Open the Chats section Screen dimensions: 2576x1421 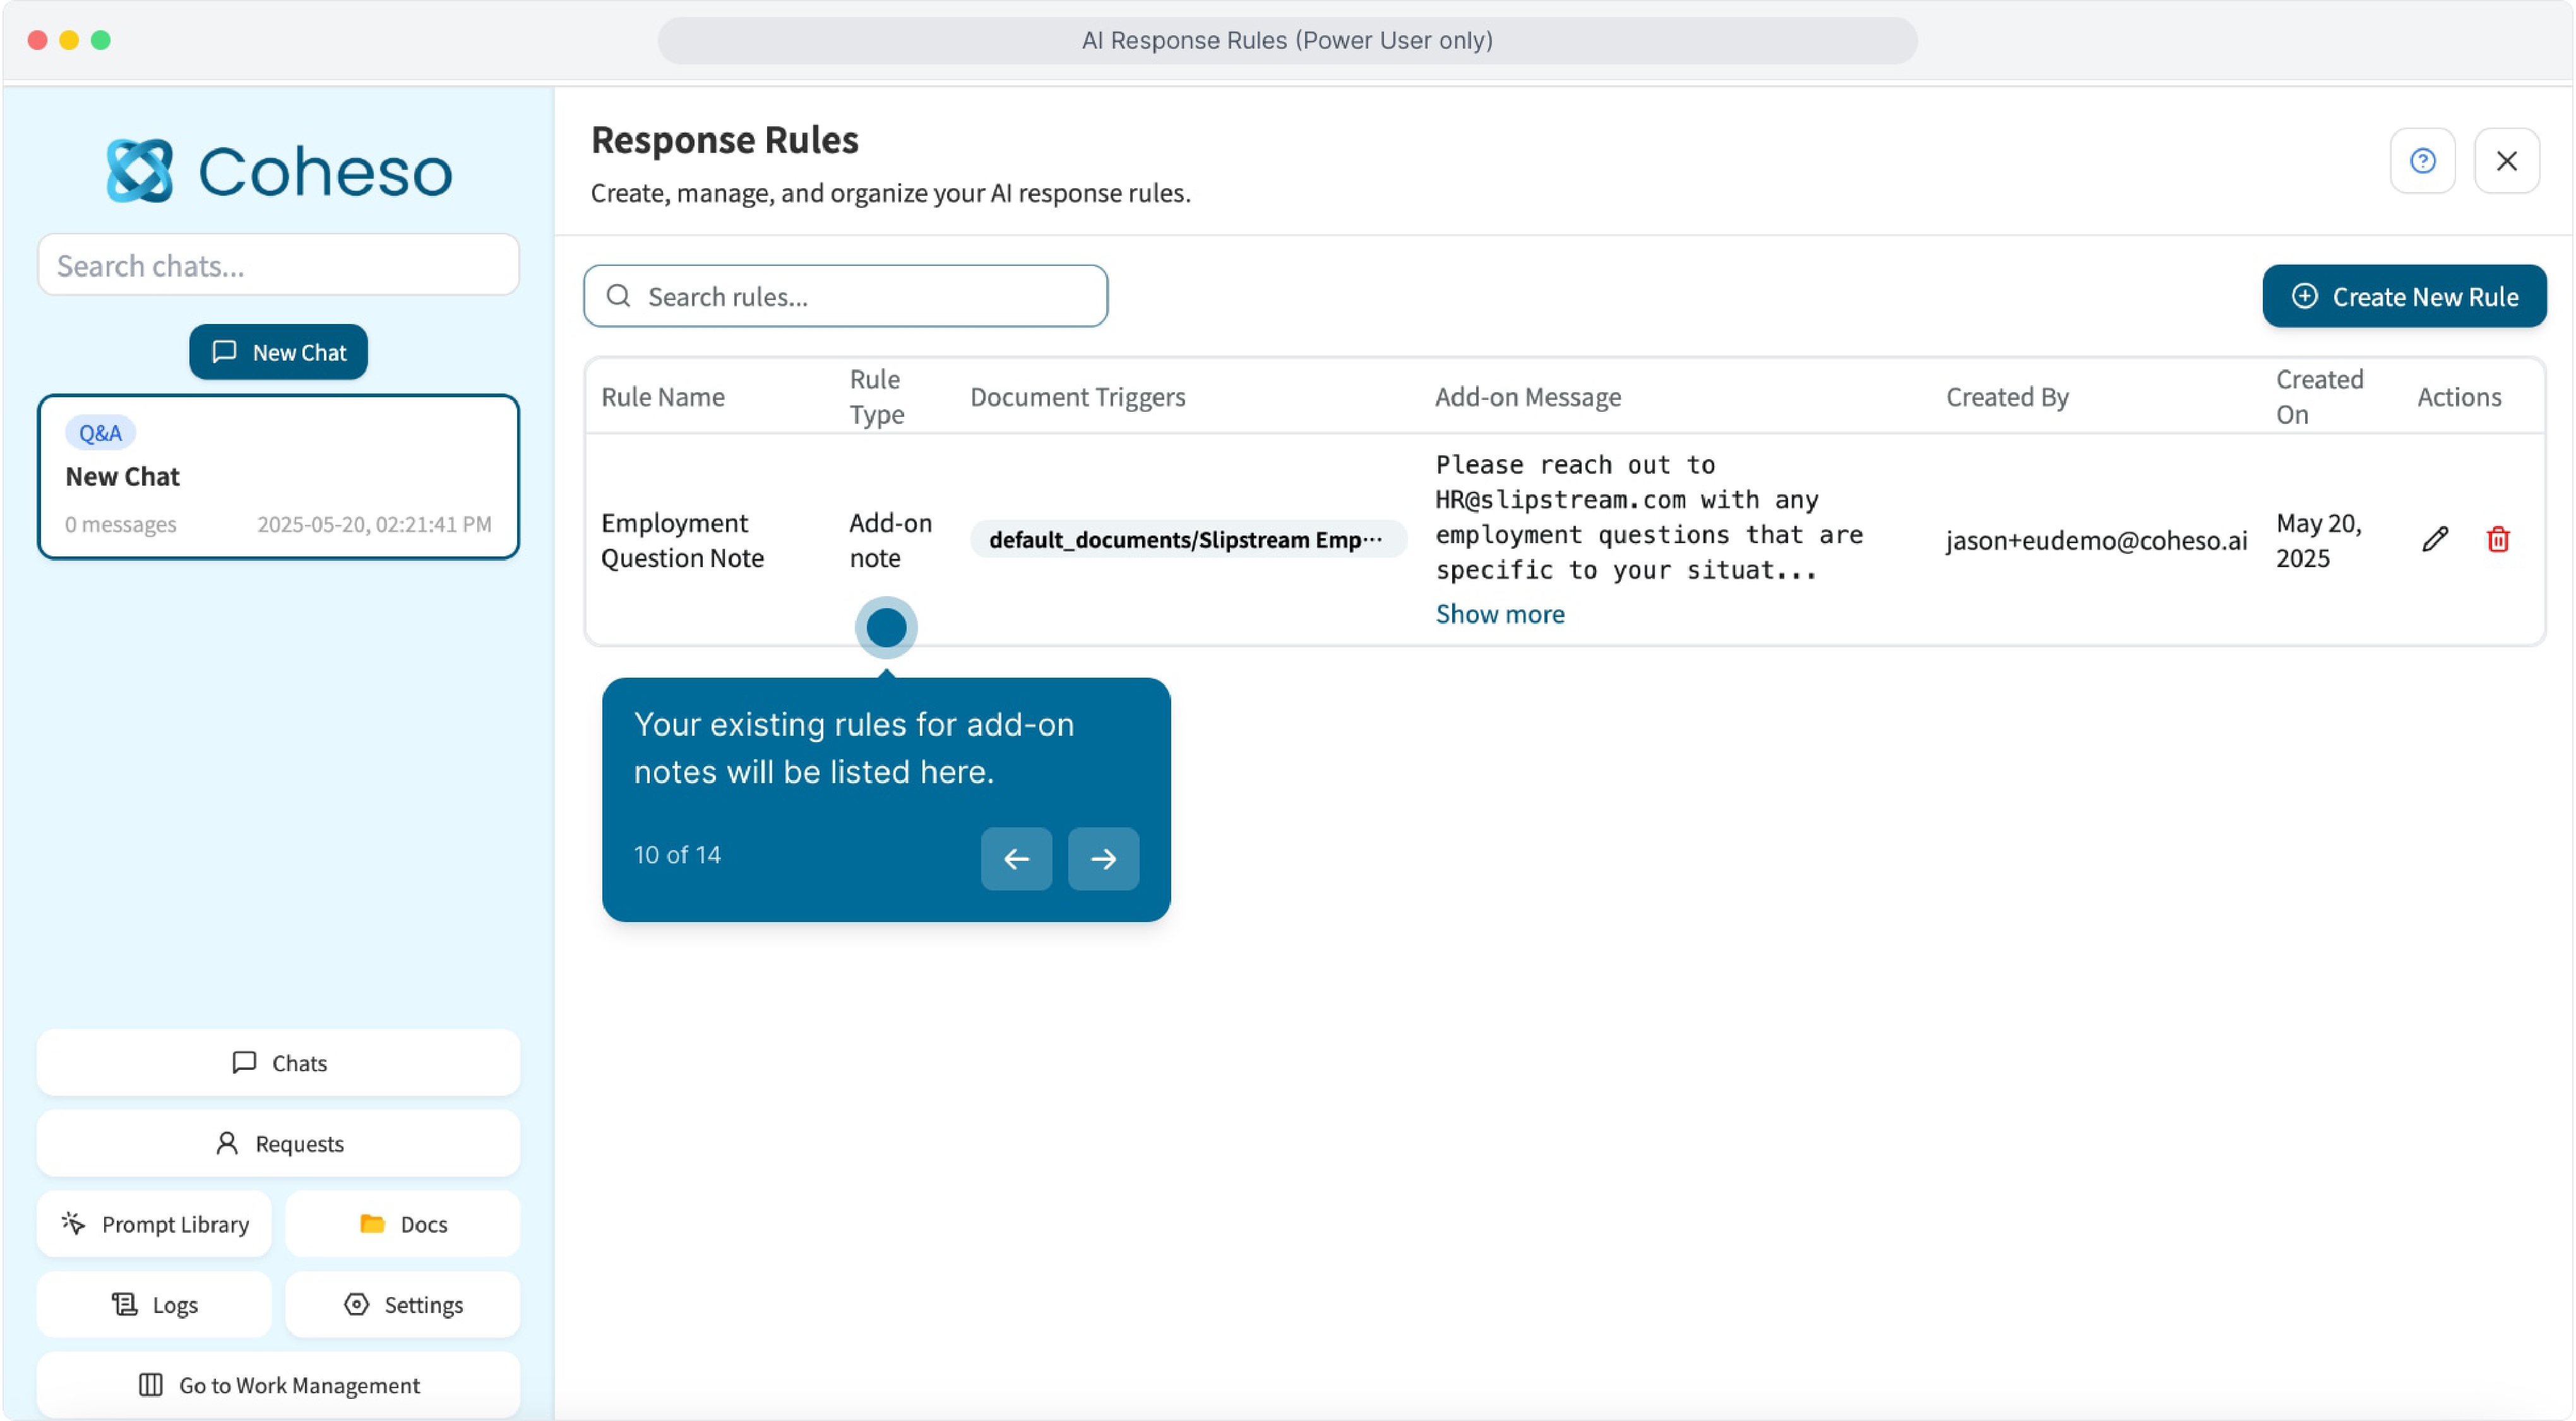click(x=279, y=1062)
